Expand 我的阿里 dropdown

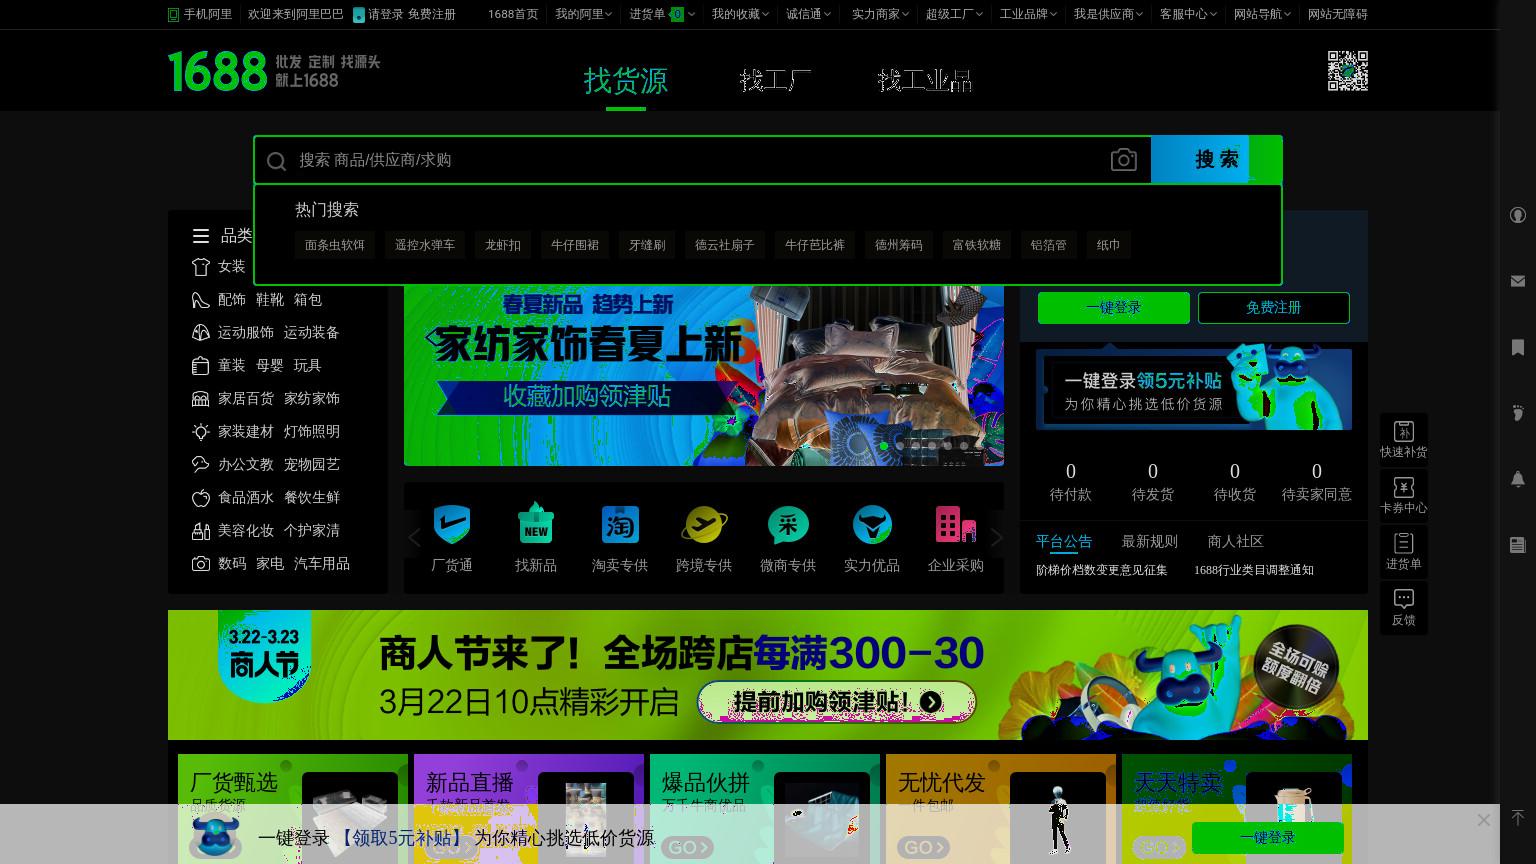pyautogui.click(x=584, y=14)
